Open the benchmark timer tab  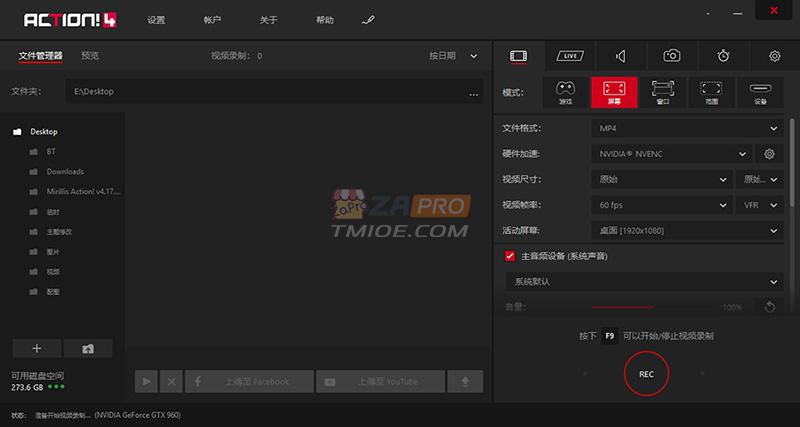tap(723, 56)
